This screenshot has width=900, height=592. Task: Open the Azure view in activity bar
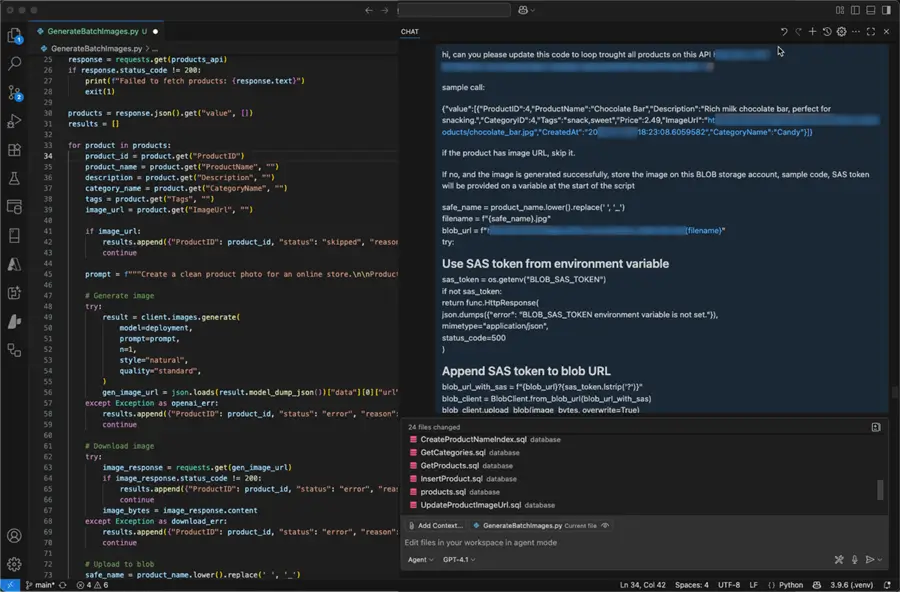click(x=14, y=264)
